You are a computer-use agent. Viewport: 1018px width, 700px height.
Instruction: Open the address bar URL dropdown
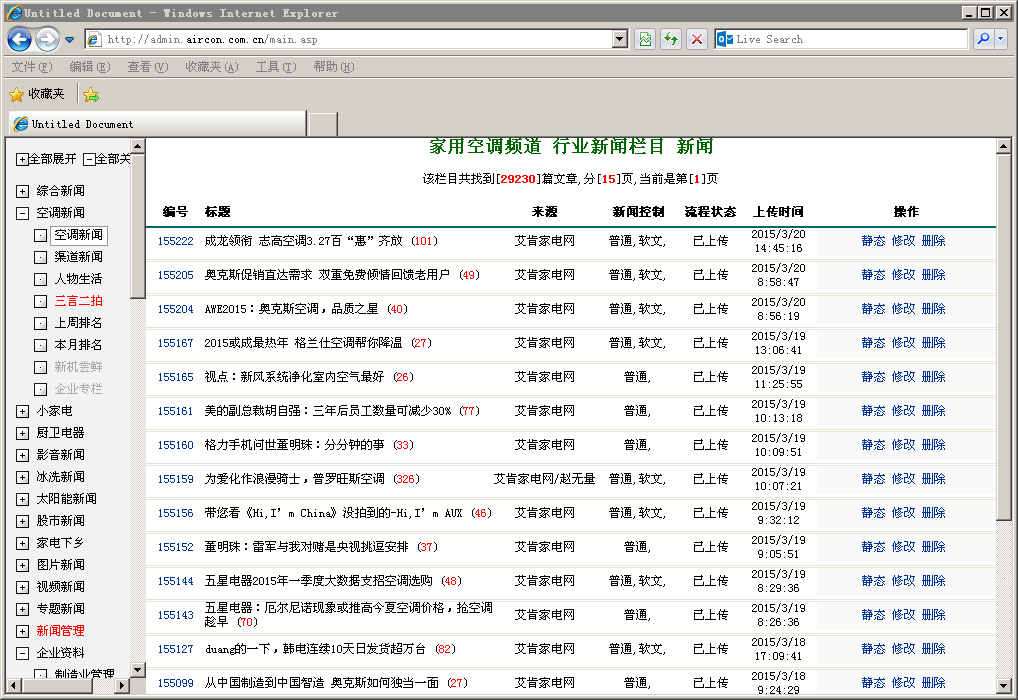[x=620, y=40]
